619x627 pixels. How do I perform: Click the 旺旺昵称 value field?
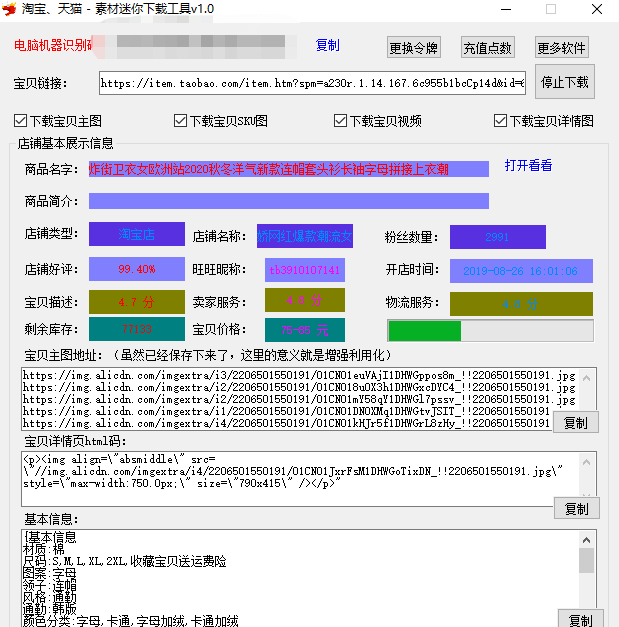[304, 270]
